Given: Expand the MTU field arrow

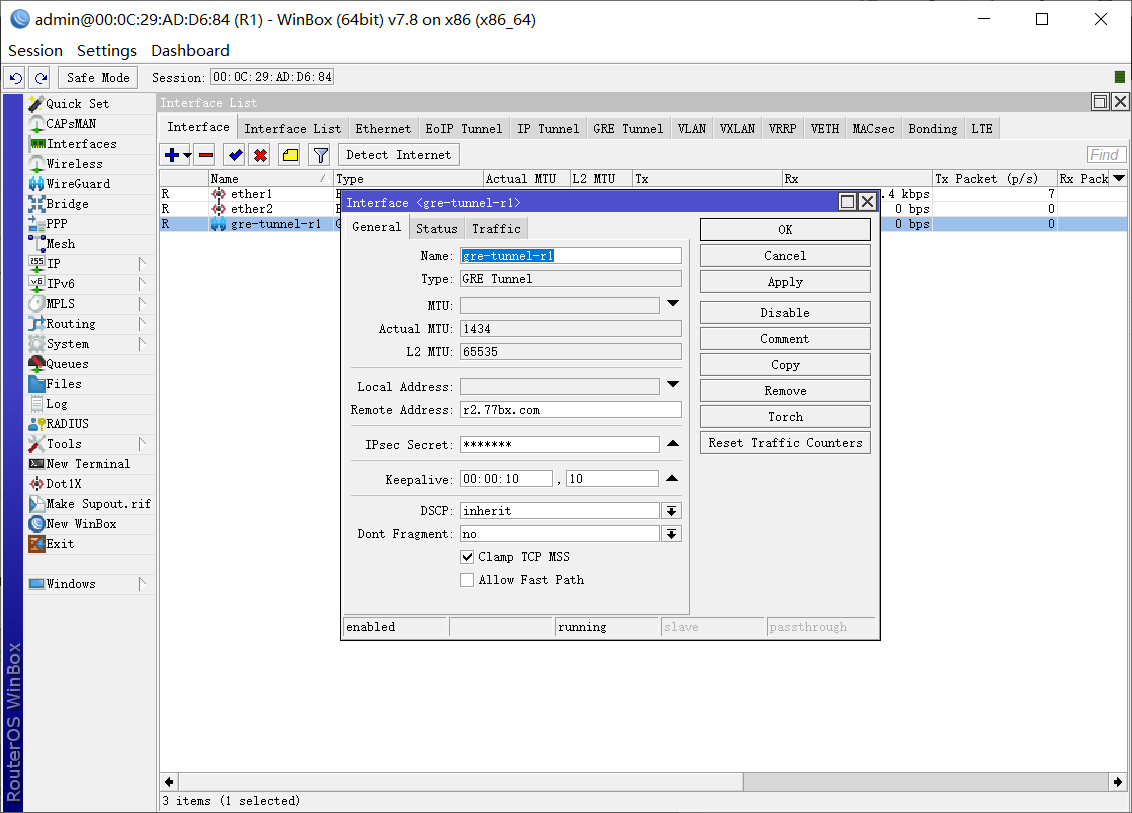Looking at the screenshot, I should pyautogui.click(x=673, y=304).
